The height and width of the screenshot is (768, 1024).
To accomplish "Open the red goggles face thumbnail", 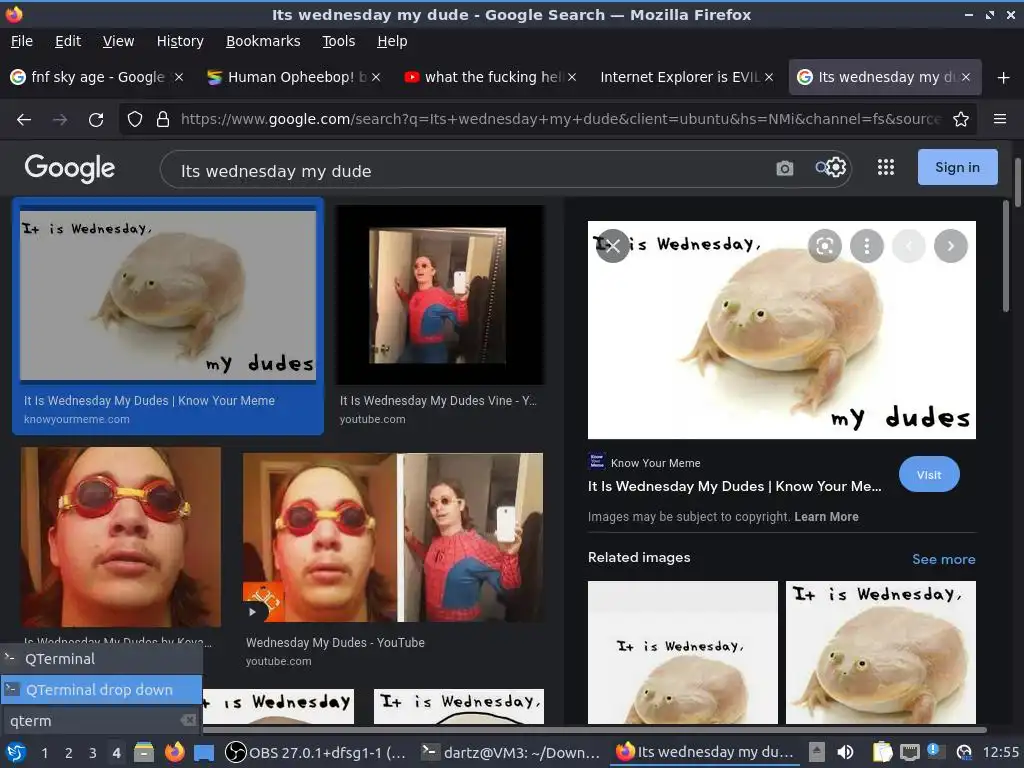I will click(121, 537).
